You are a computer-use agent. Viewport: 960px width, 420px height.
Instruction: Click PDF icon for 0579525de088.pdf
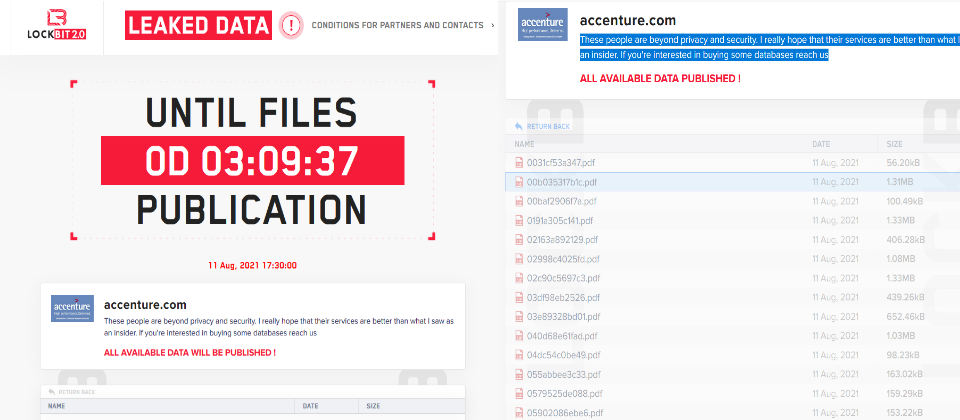pyautogui.click(x=519, y=393)
